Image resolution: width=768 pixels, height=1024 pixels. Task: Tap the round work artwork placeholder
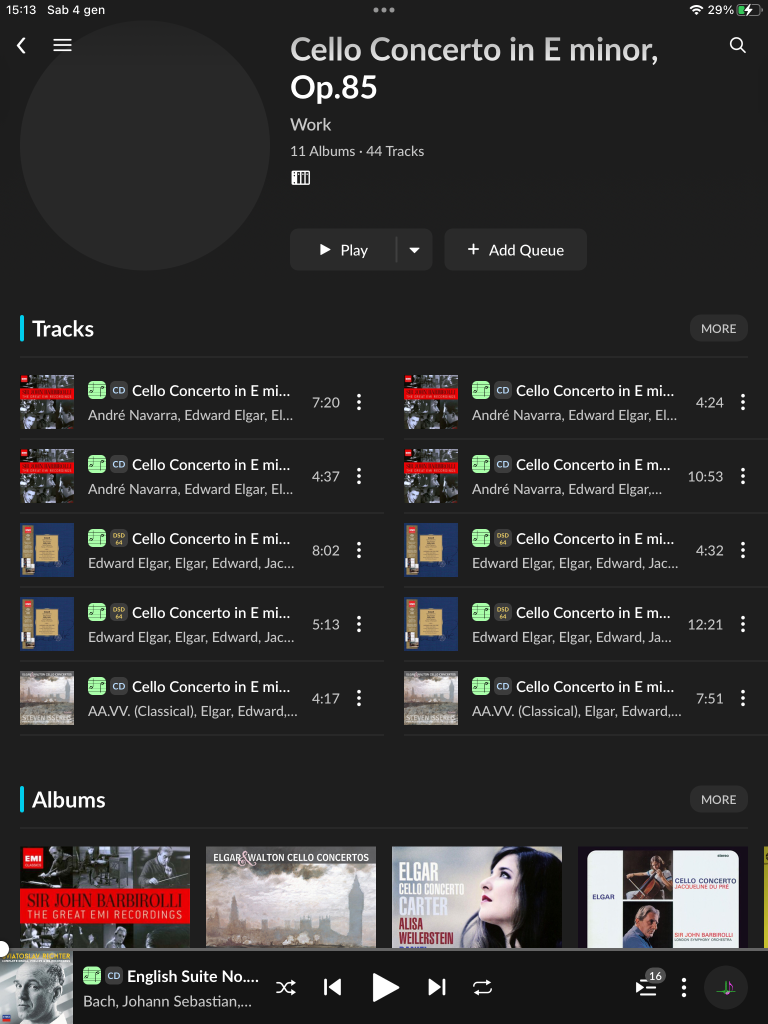[145, 145]
